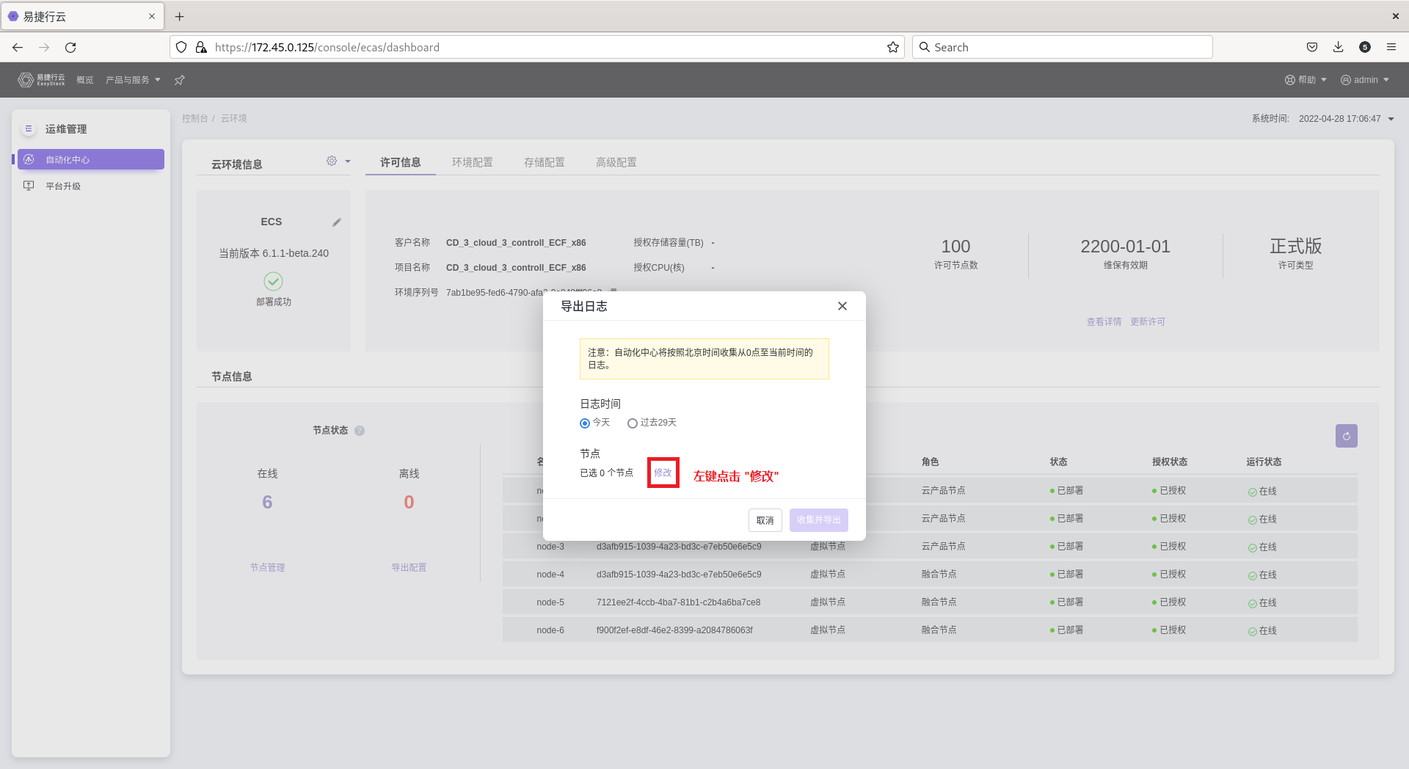Collapse the sidebar using the menu icon

28,129
